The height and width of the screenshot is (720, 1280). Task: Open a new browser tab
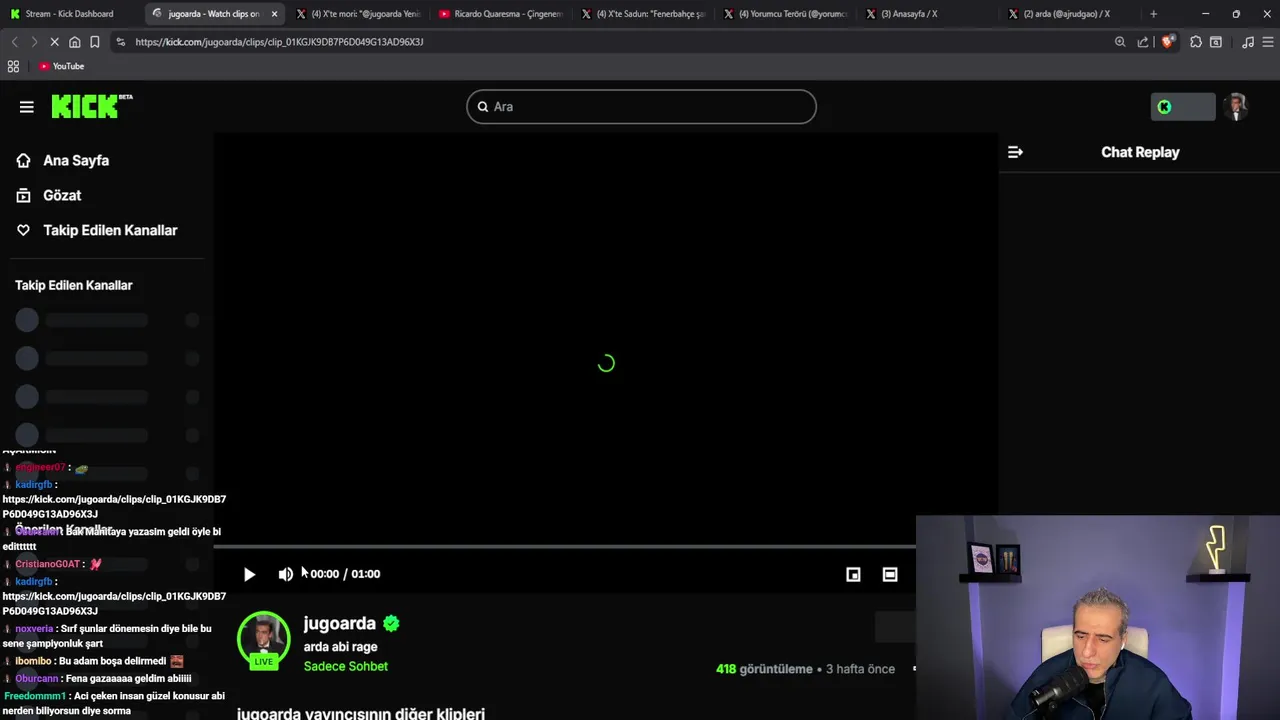point(1153,14)
